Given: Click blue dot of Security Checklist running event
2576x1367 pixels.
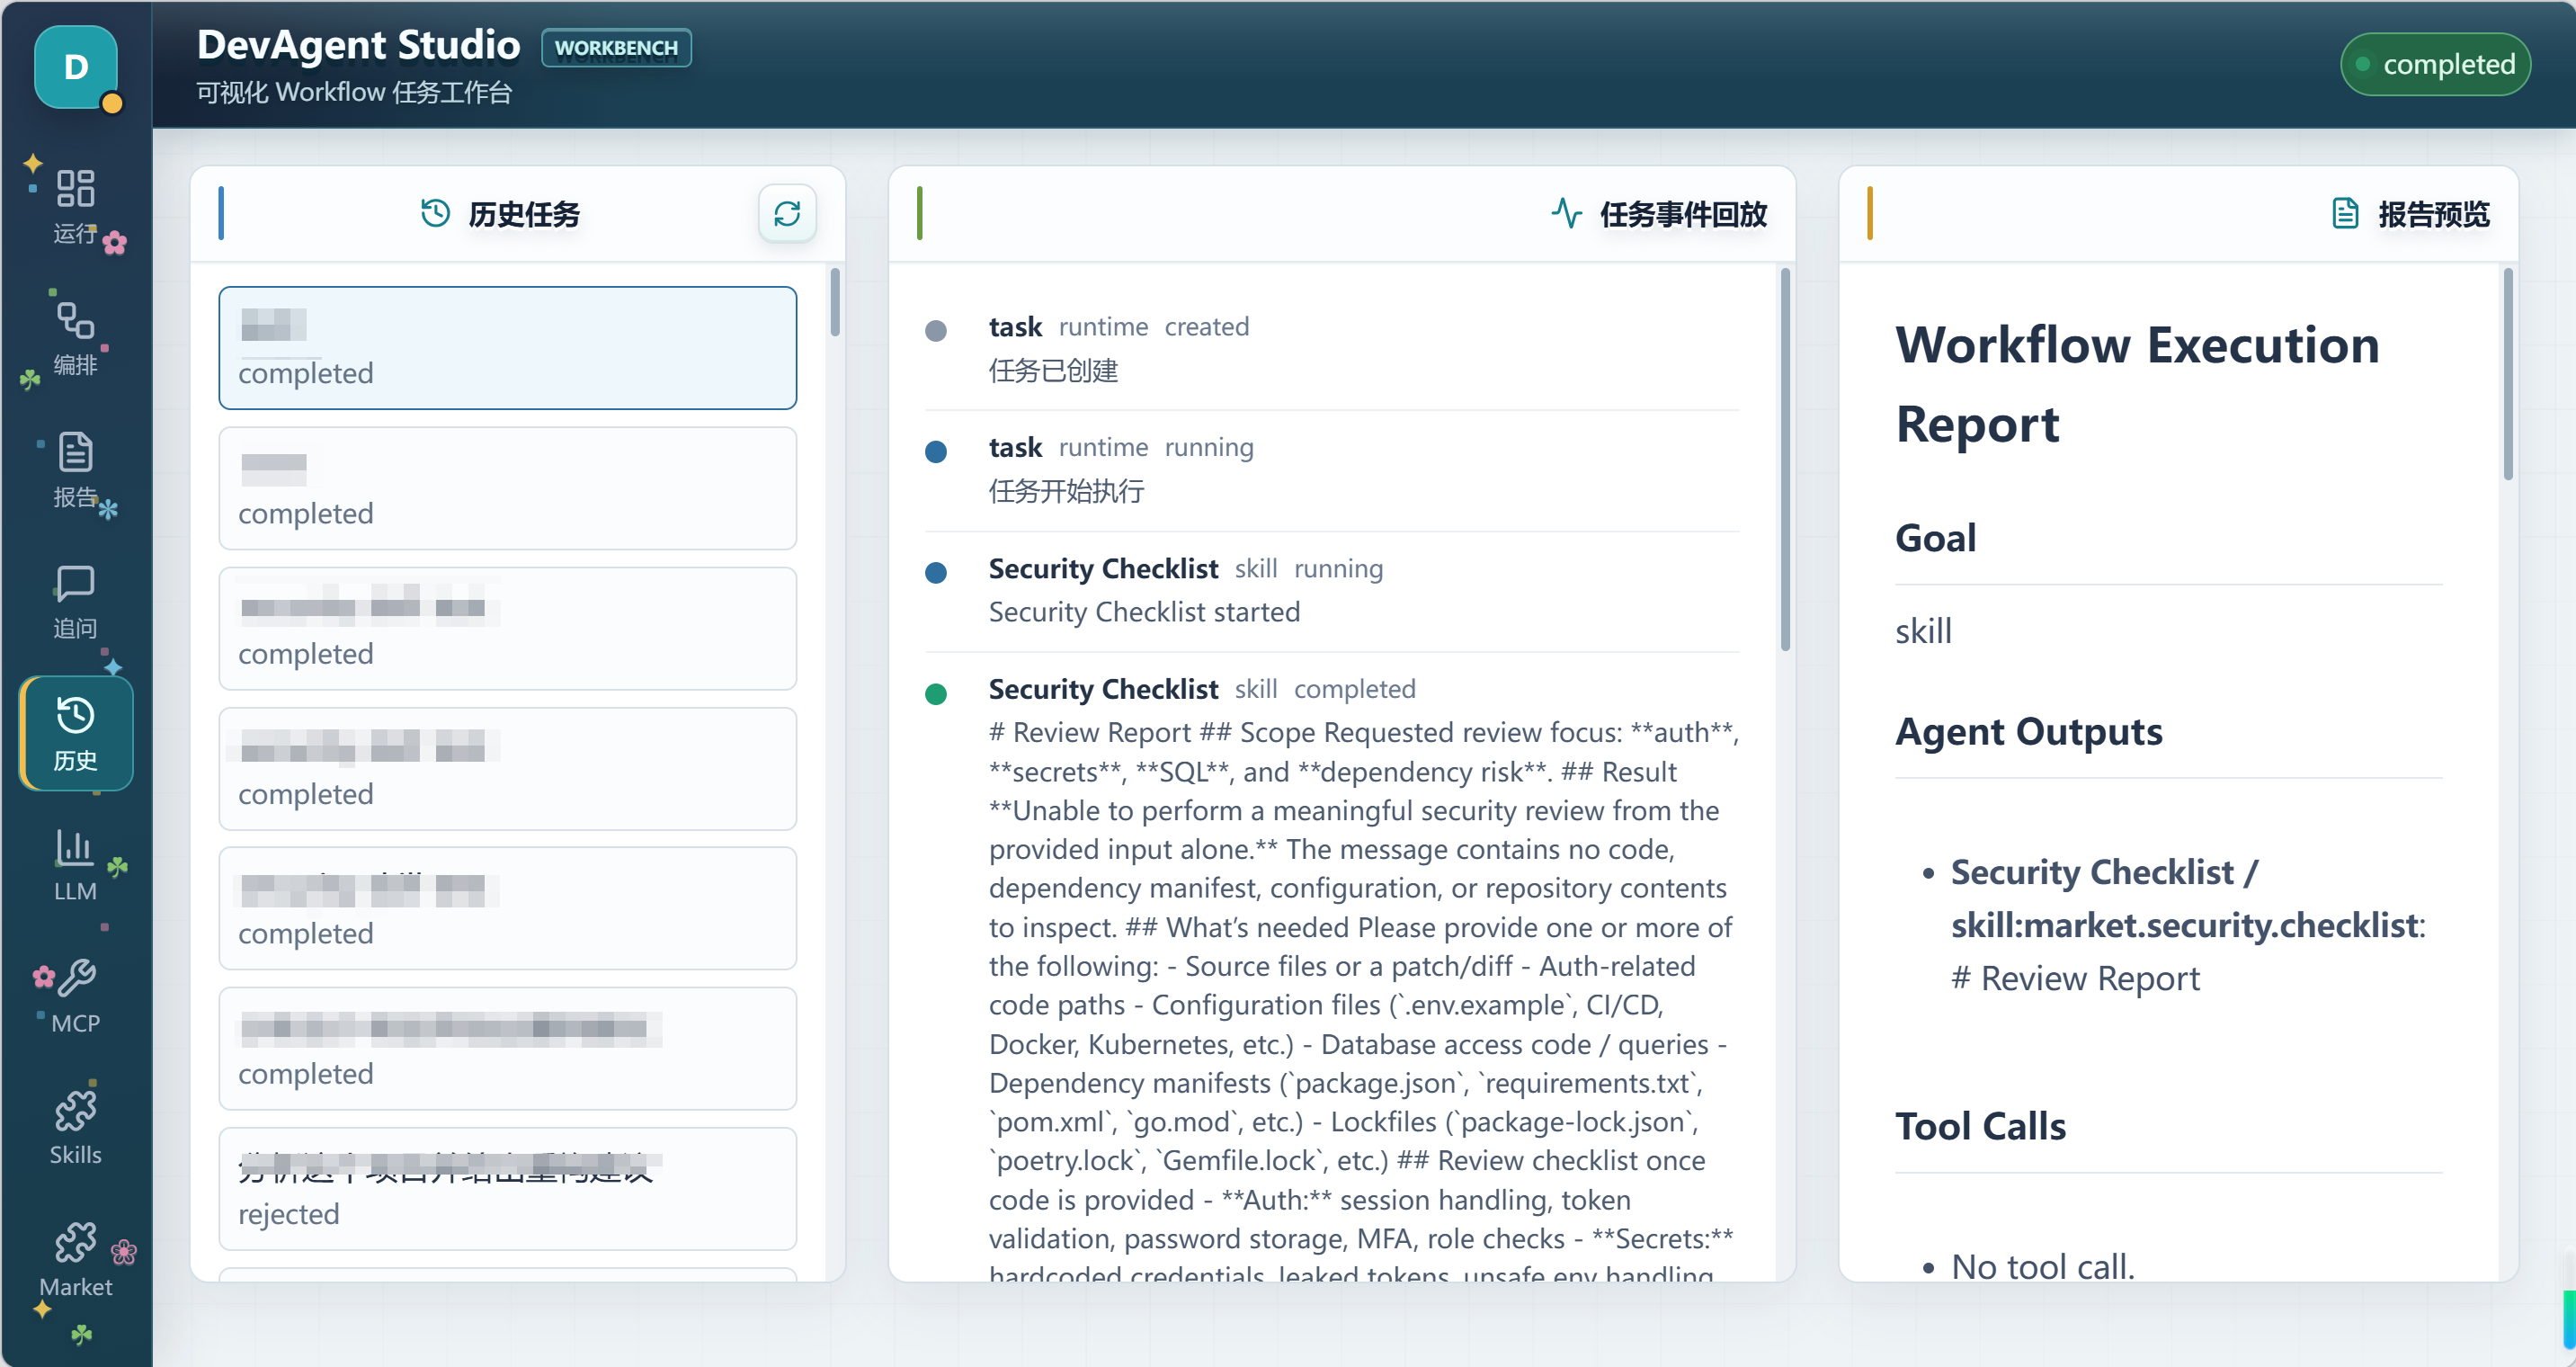Looking at the screenshot, I should tap(936, 572).
